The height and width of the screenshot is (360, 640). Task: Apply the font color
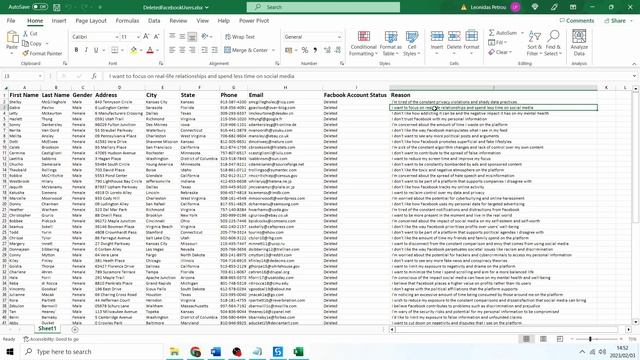click(x=150, y=50)
